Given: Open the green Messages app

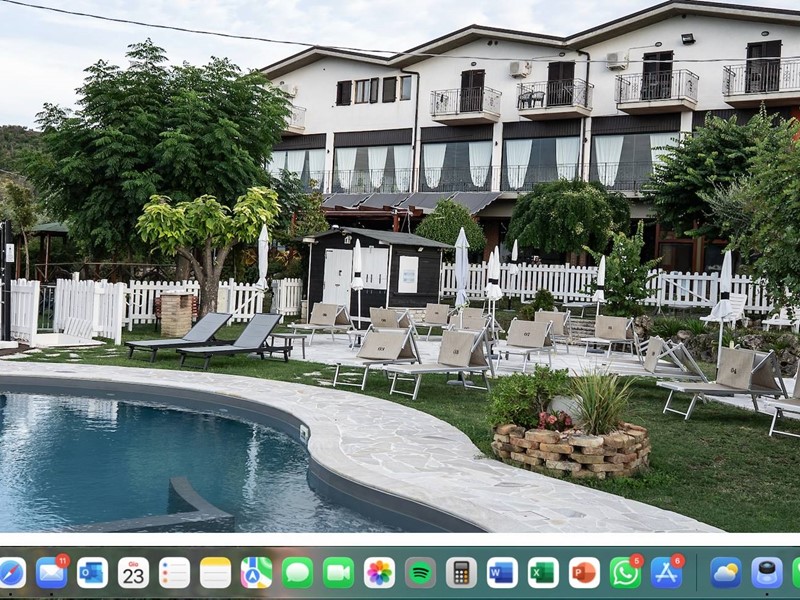Looking at the screenshot, I should (297, 573).
